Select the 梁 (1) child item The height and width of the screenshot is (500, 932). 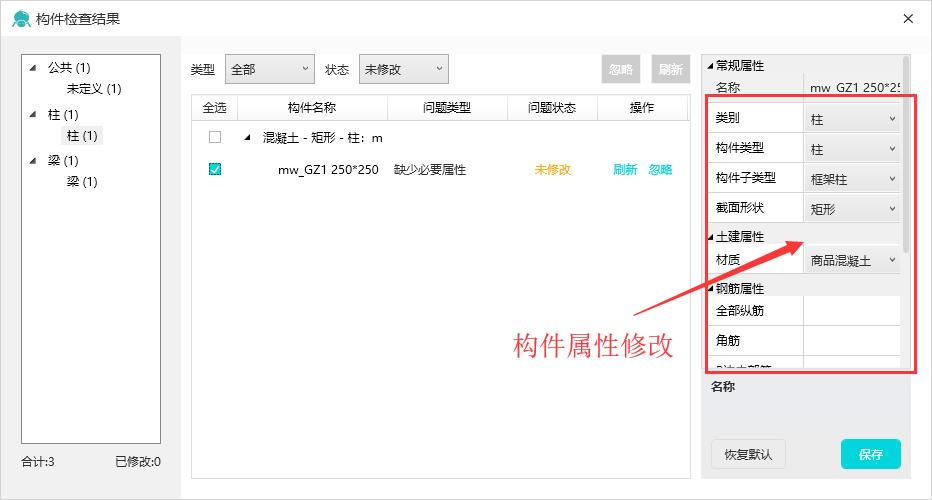pyautogui.click(x=82, y=182)
